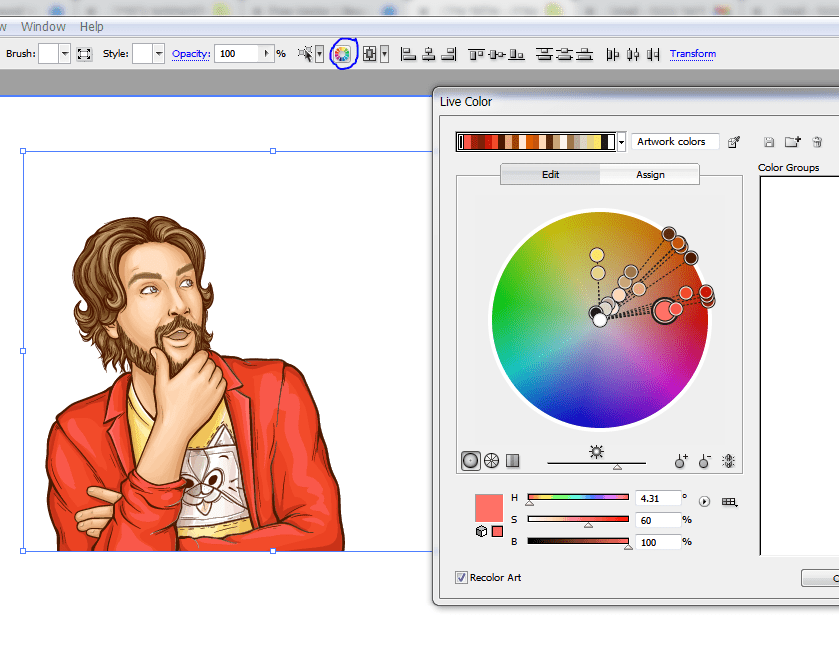839x651 pixels.
Task: Get colors from selected art eyedropper
Action: 734,142
